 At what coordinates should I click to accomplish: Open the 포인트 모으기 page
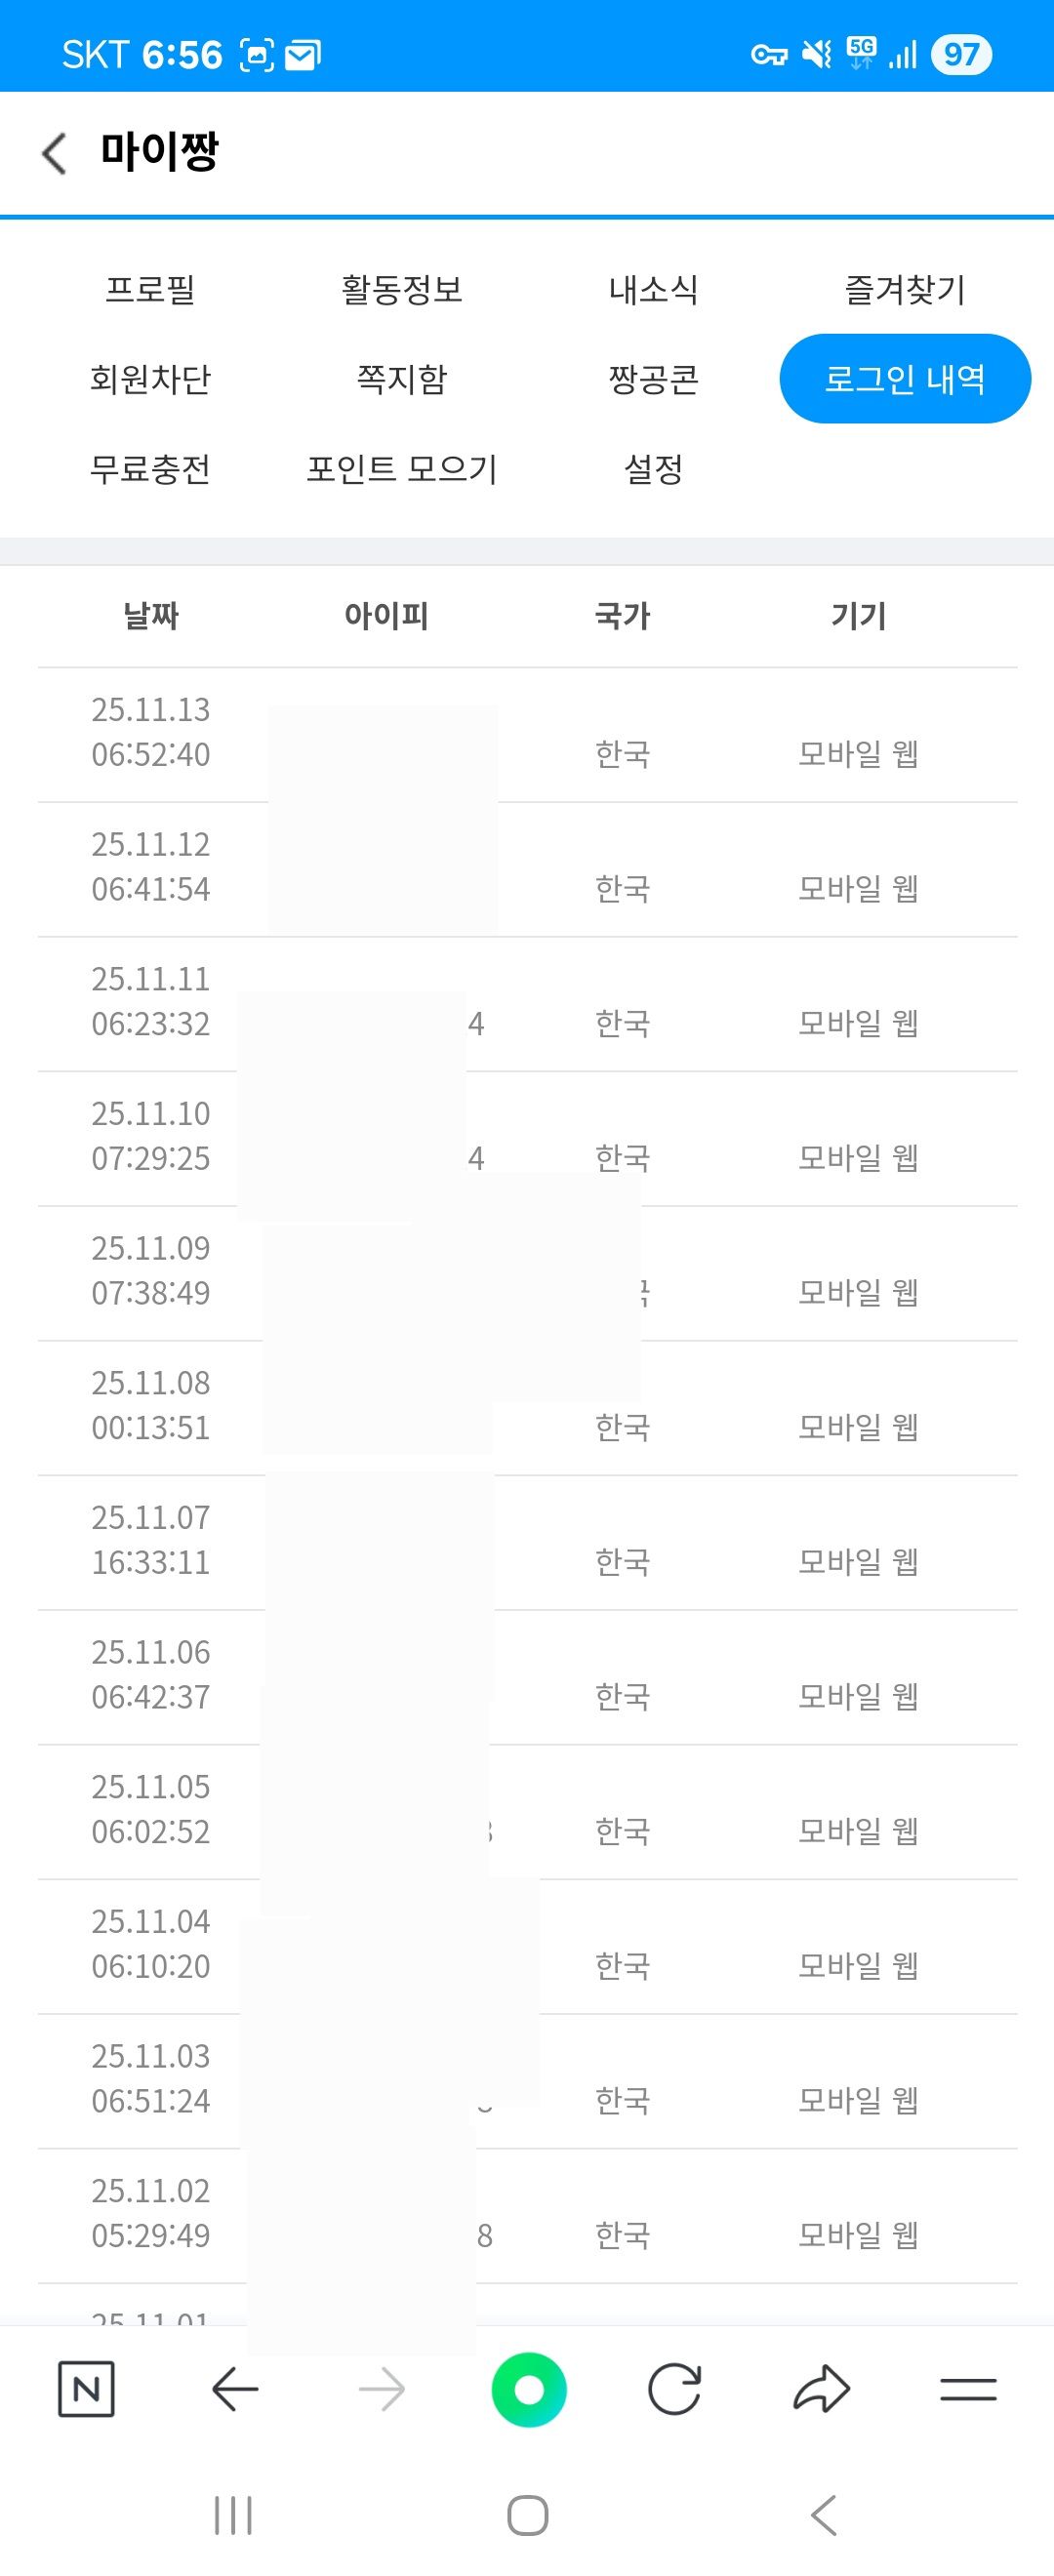[402, 468]
